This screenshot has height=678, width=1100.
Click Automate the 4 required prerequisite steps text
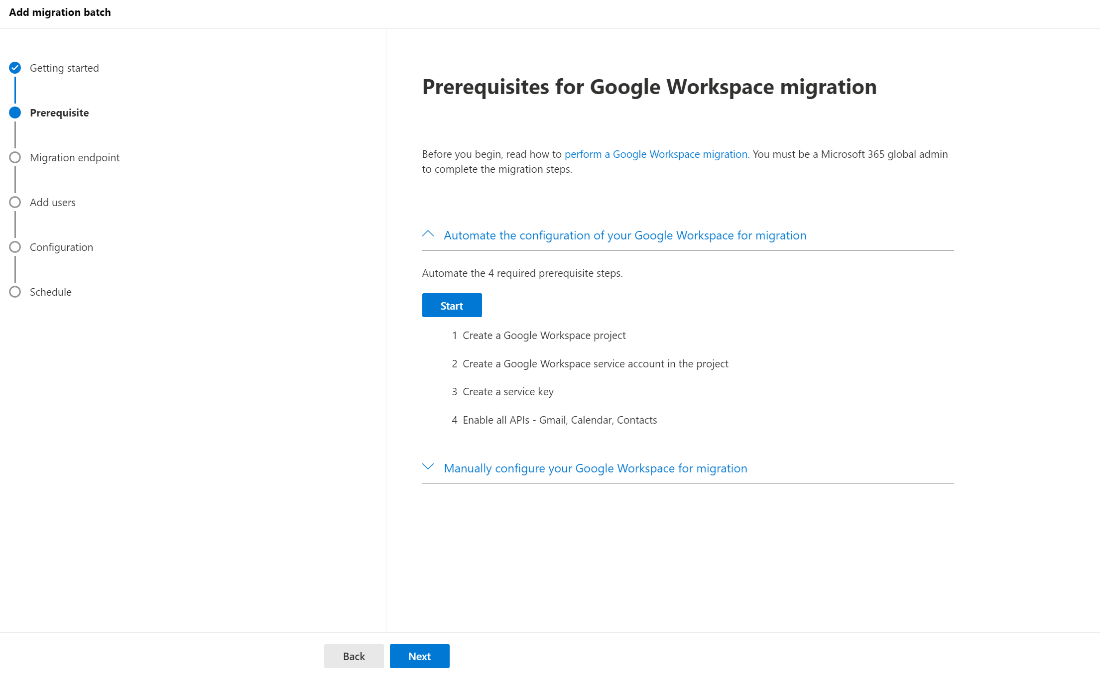pyautogui.click(x=522, y=274)
